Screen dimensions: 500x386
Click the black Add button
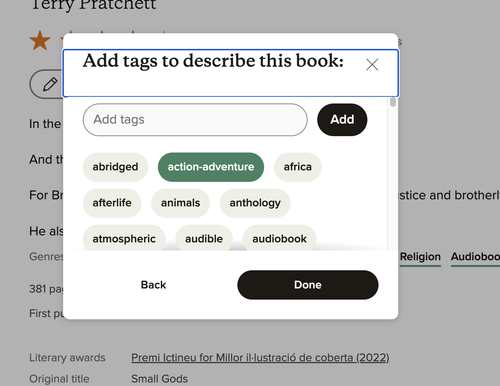click(342, 120)
